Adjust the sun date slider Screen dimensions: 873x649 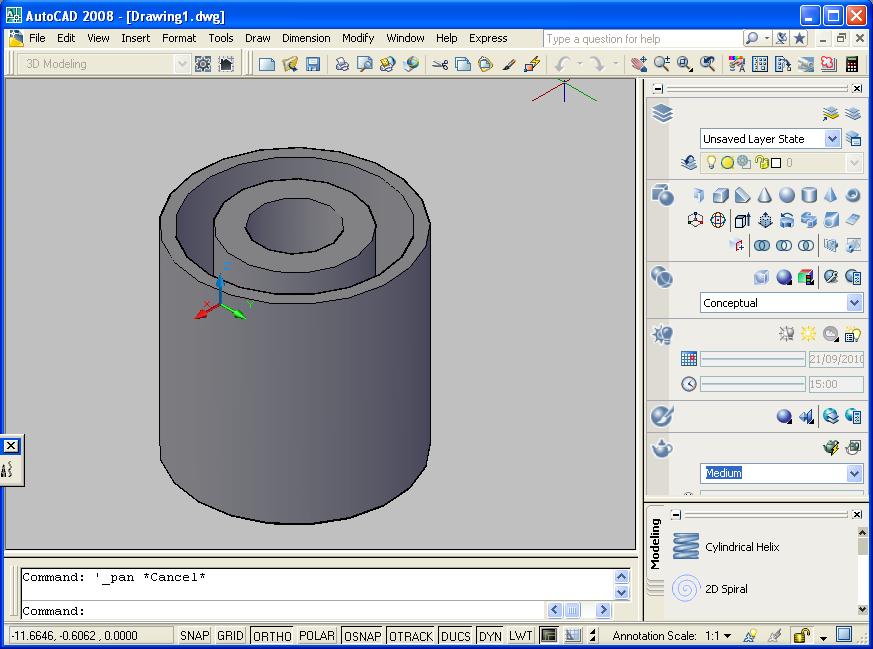pos(752,358)
